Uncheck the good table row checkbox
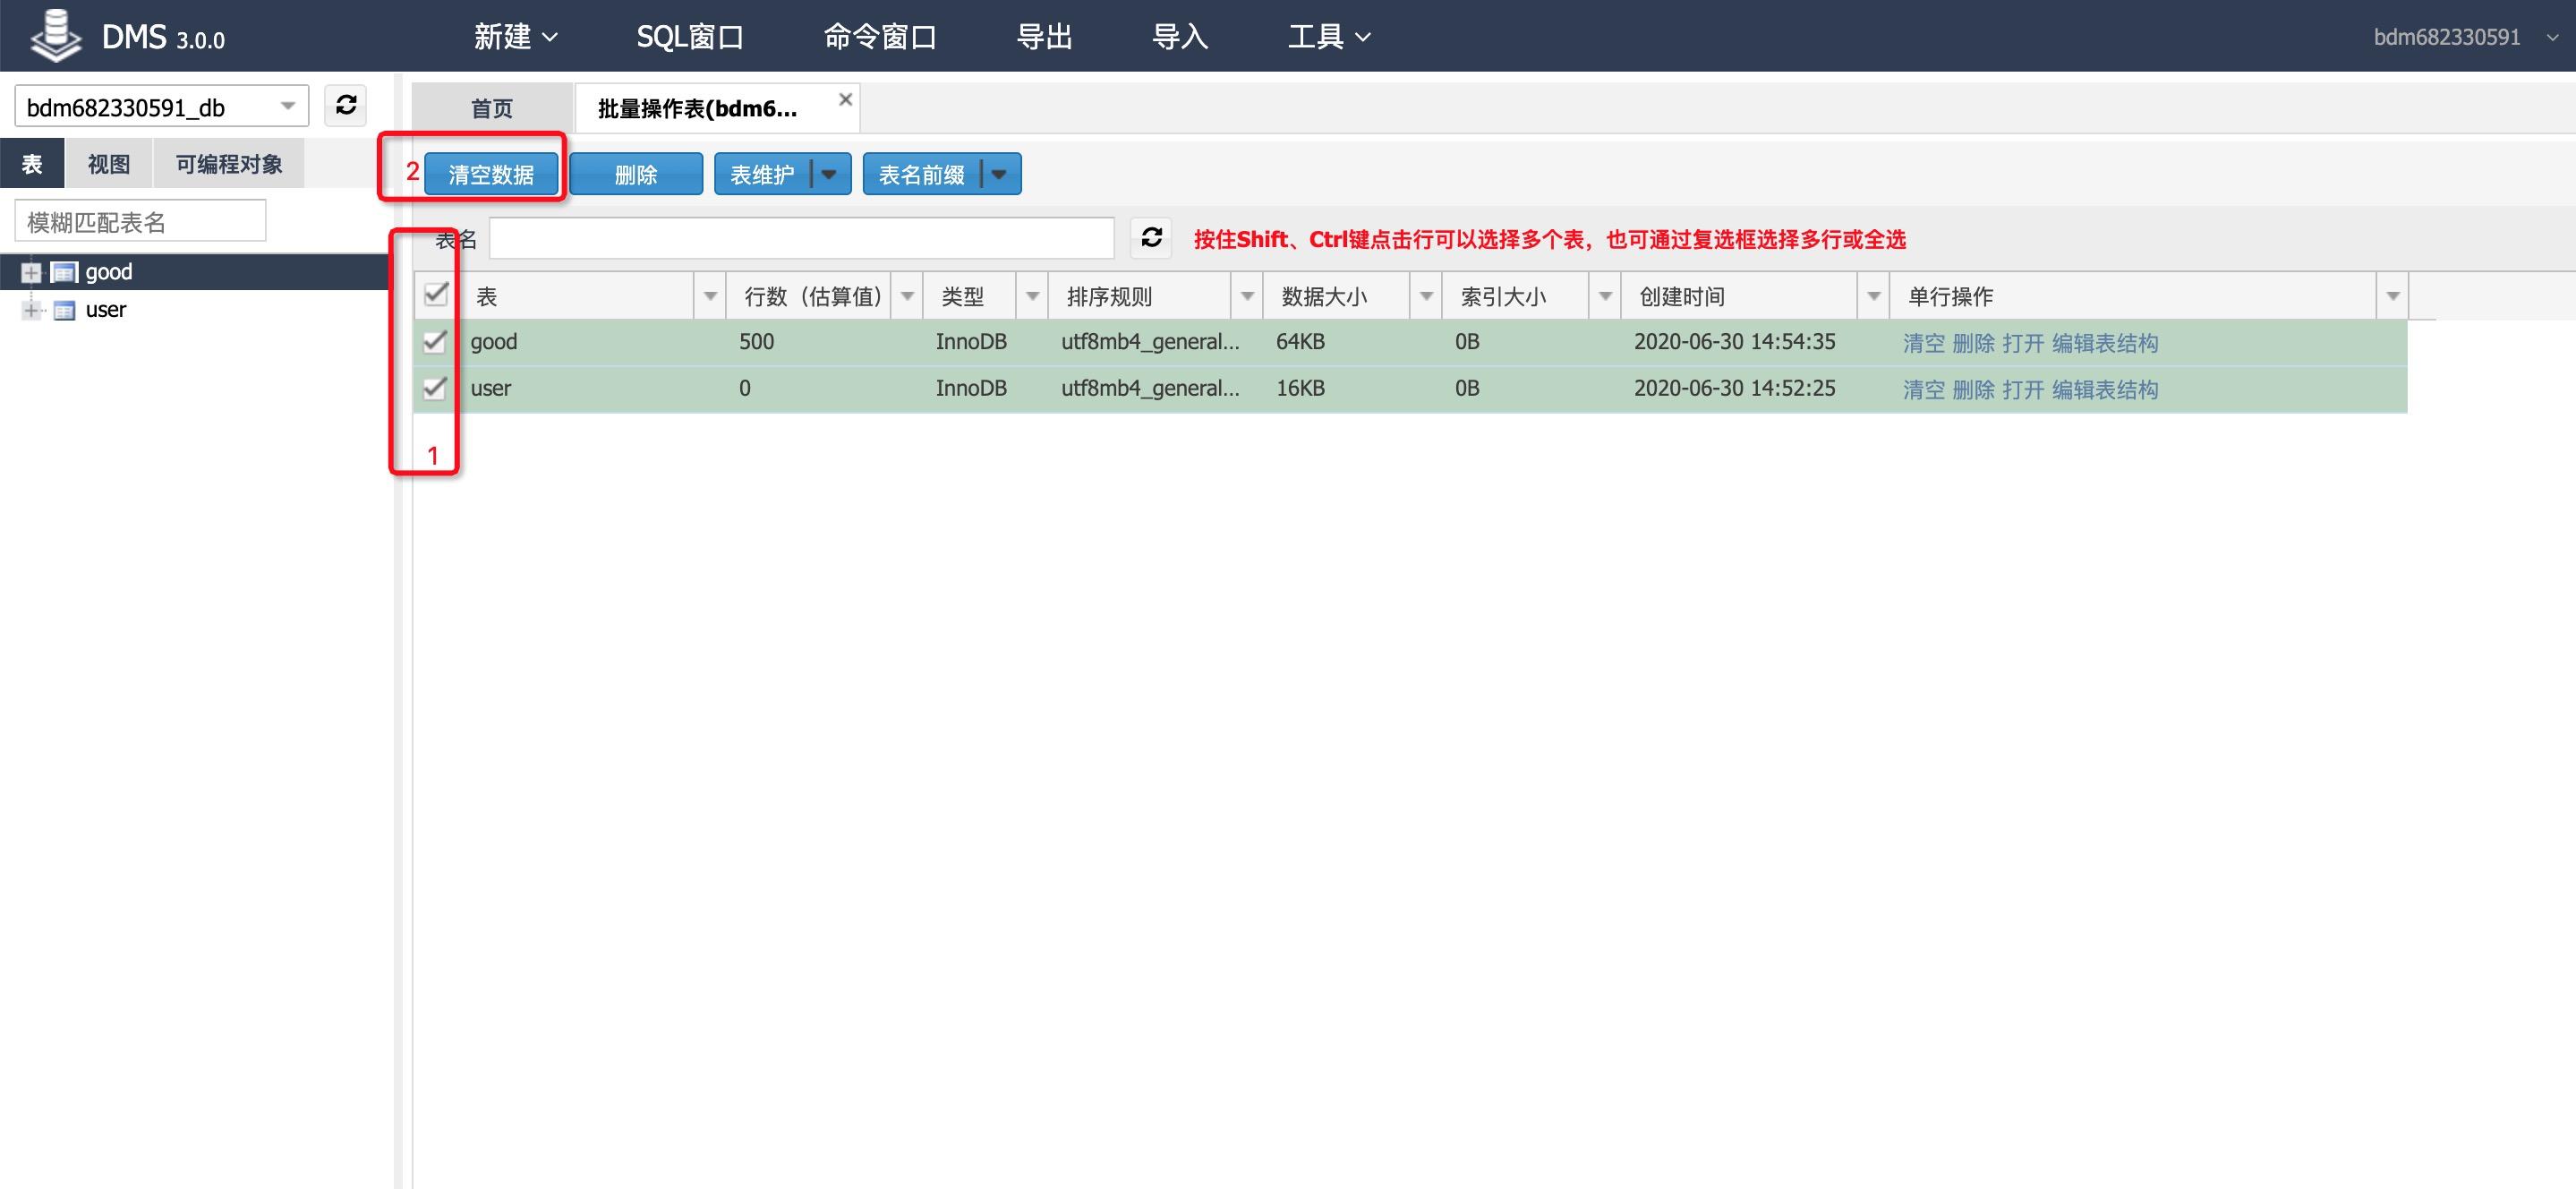 pyautogui.click(x=434, y=341)
